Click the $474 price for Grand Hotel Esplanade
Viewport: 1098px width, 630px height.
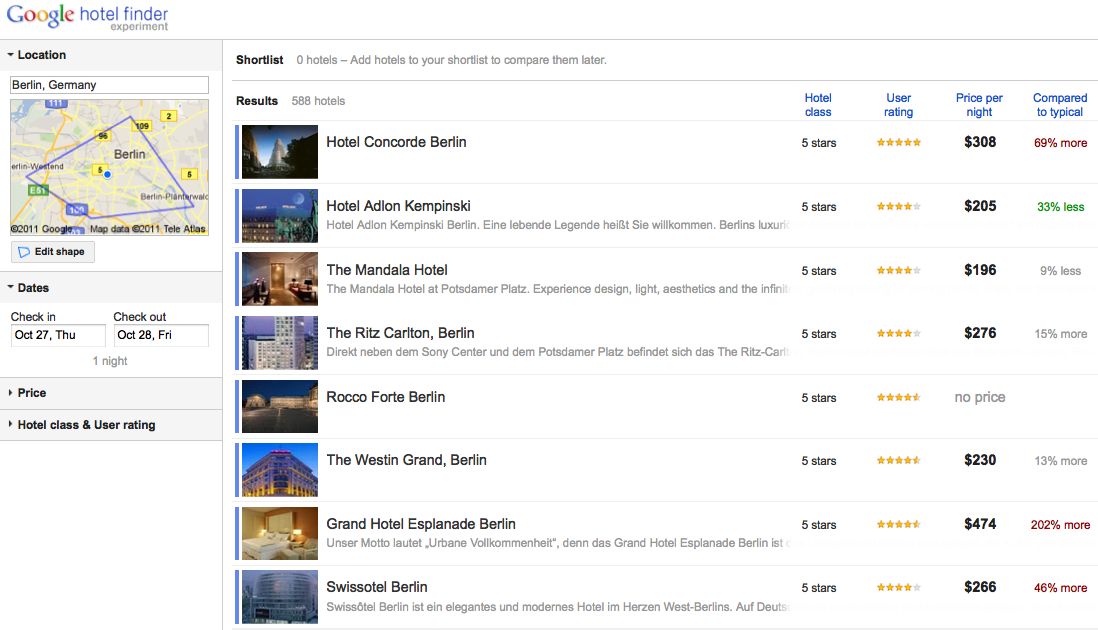pyautogui.click(x=980, y=524)
